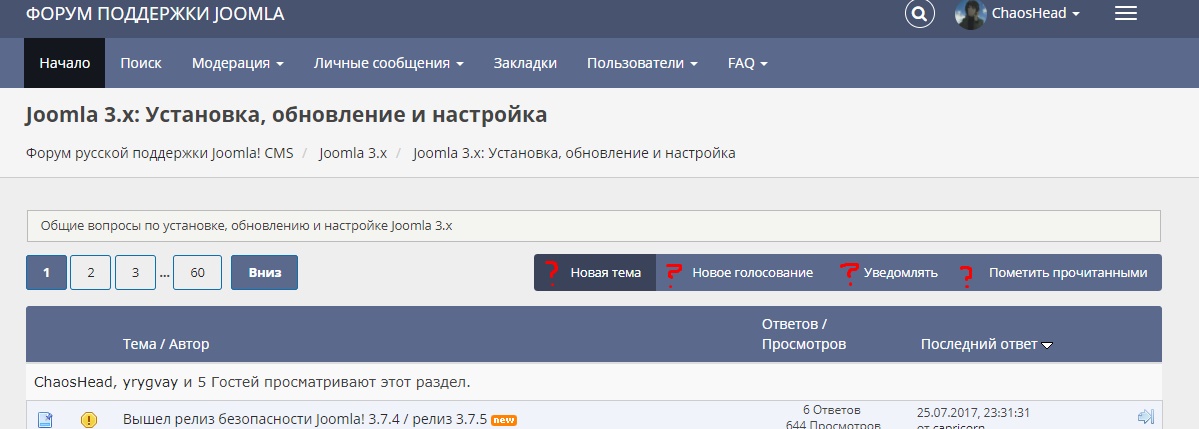
Task: Go to forum title ФОРУМ ПОДДЕРЖКИ JOOMLA
Action: (x=155, y=14)
